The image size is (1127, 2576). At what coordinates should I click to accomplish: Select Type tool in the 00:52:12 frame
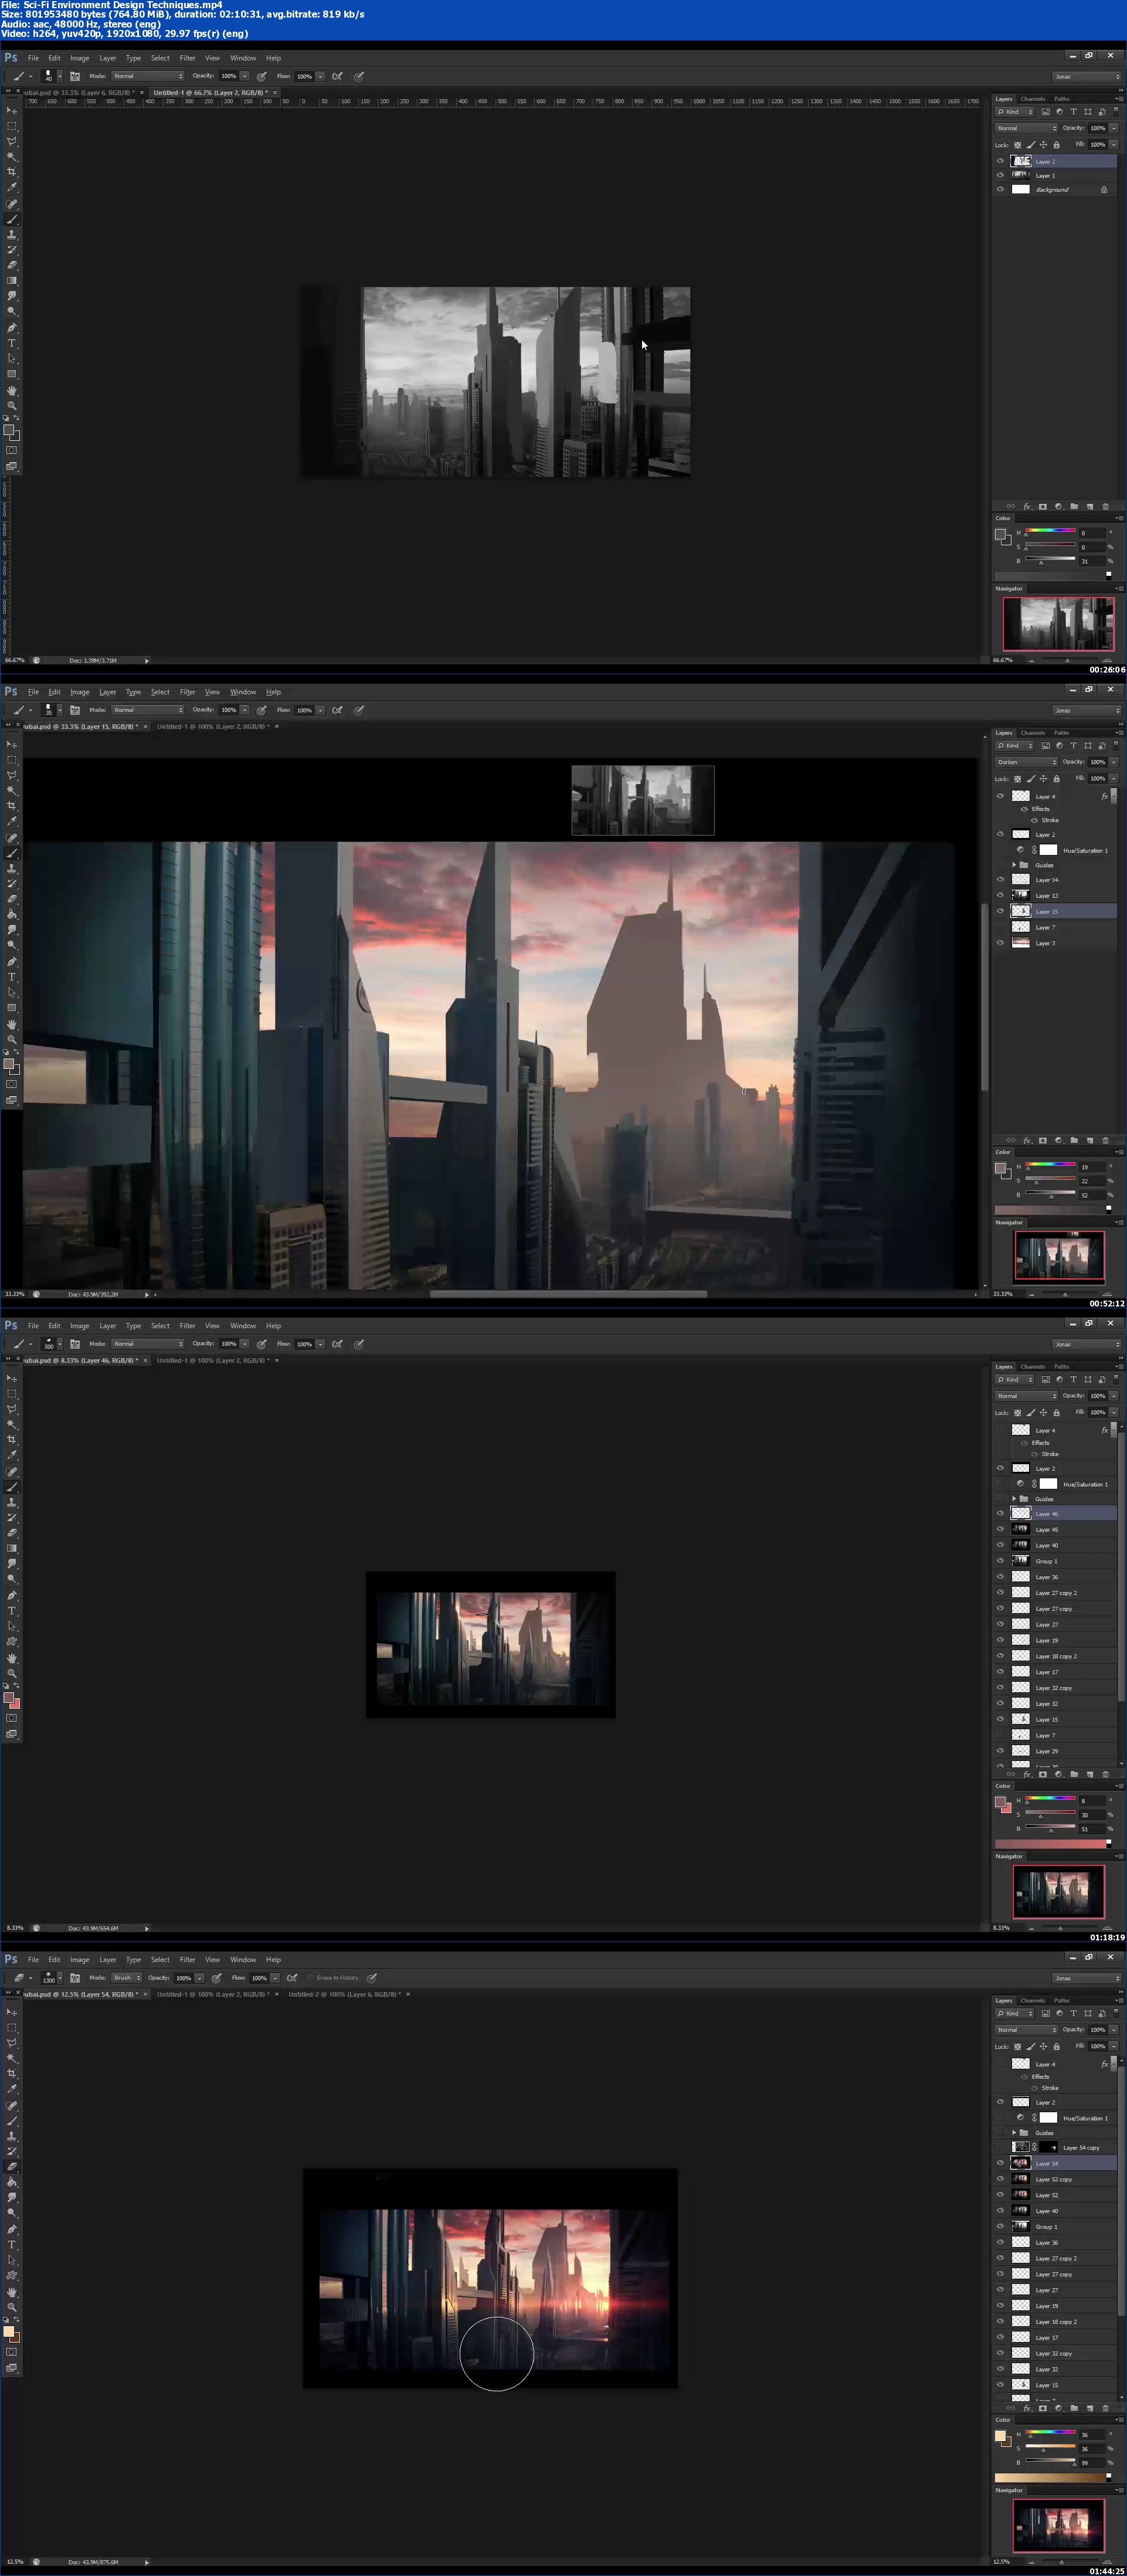pos(12,977)
